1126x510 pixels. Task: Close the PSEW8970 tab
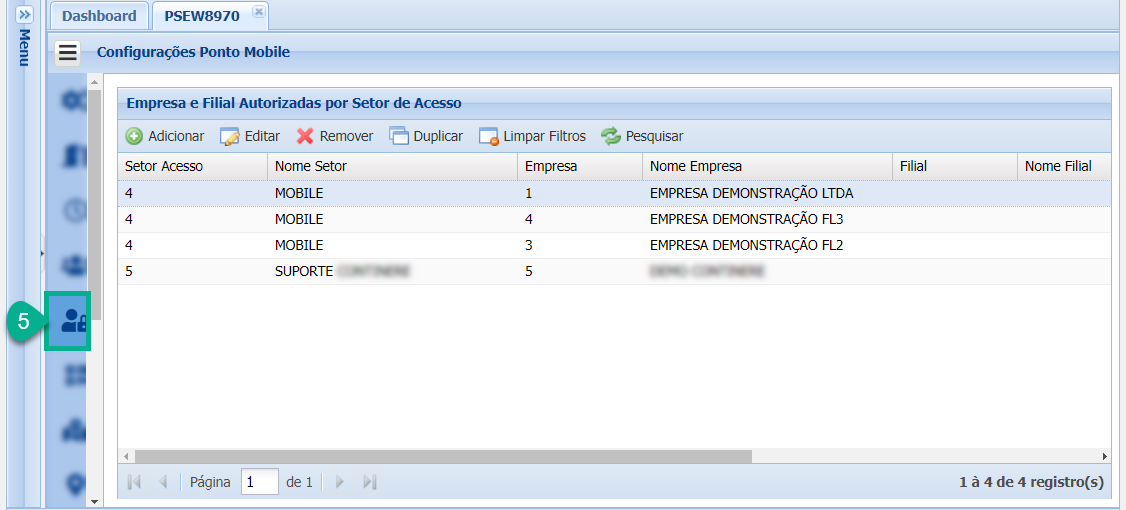click(258, 12)
